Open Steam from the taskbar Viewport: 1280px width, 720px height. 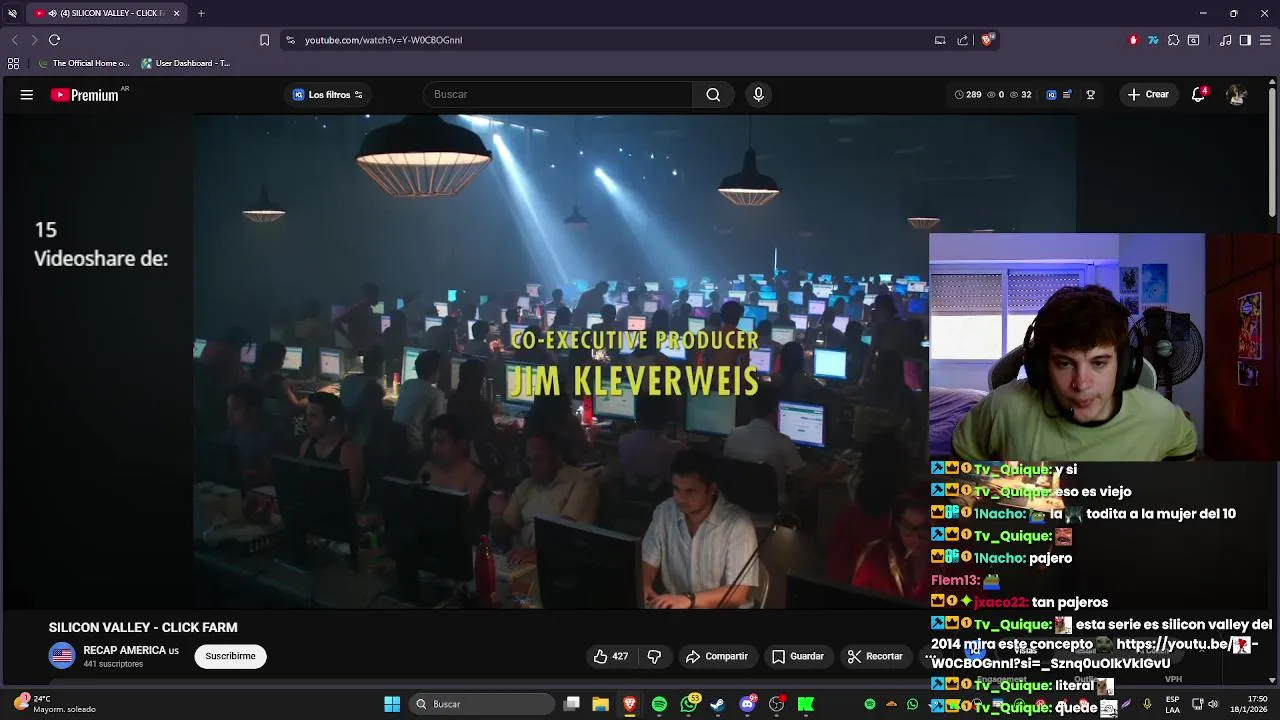click(x=717, y=704)
